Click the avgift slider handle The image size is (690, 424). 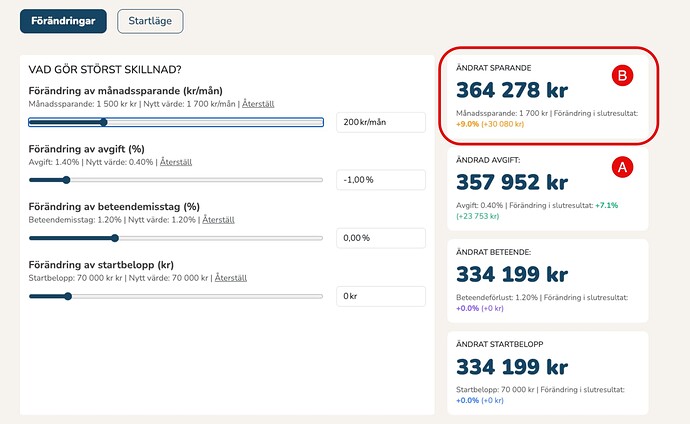66,180
